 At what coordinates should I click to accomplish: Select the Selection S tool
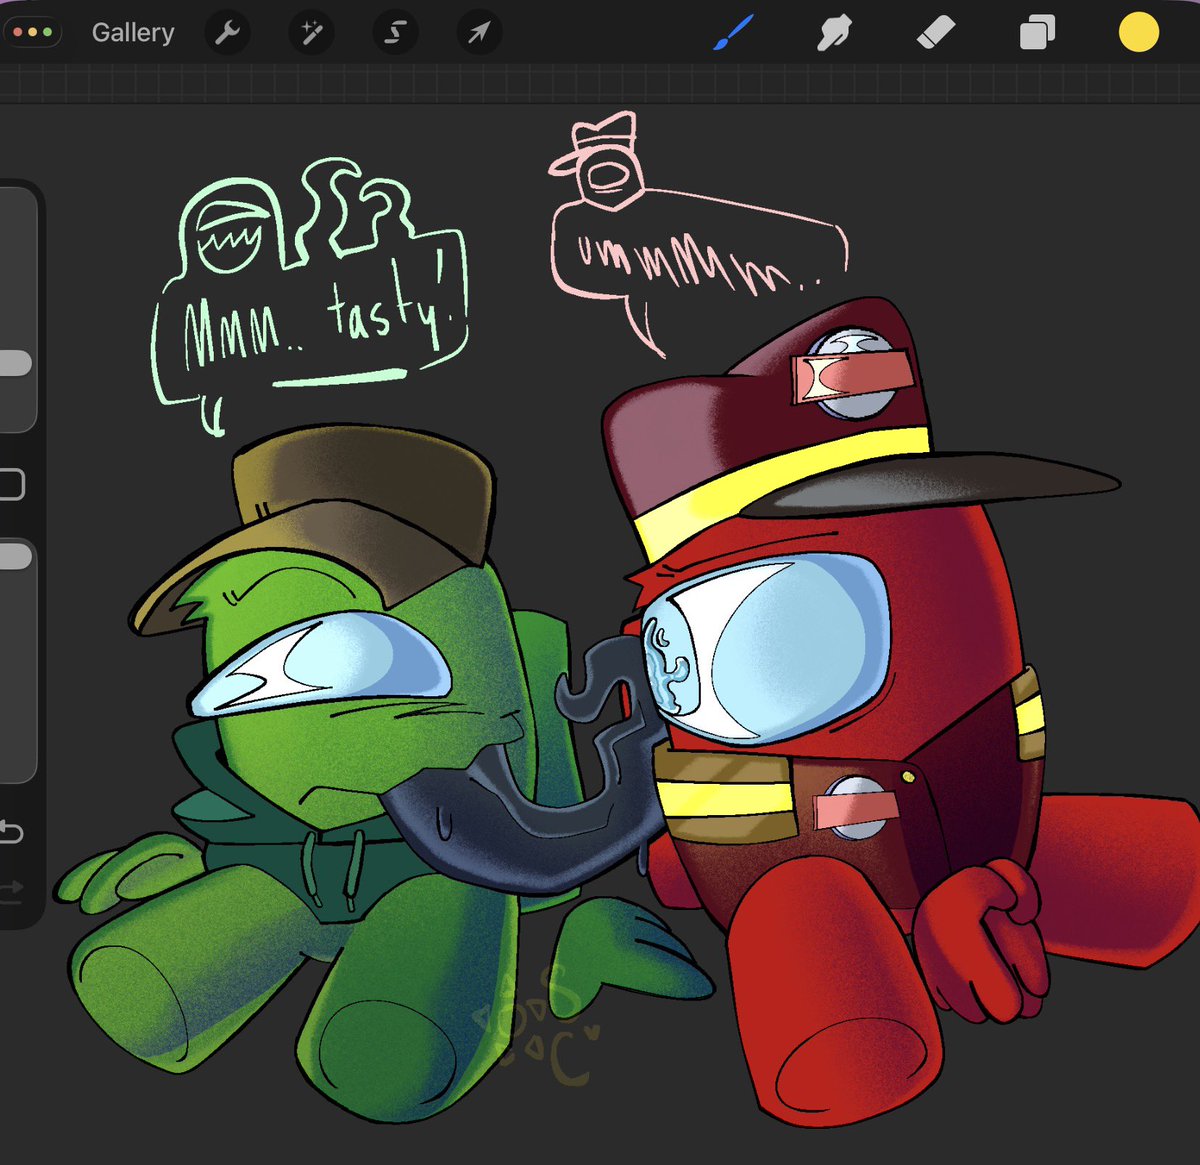395,33
